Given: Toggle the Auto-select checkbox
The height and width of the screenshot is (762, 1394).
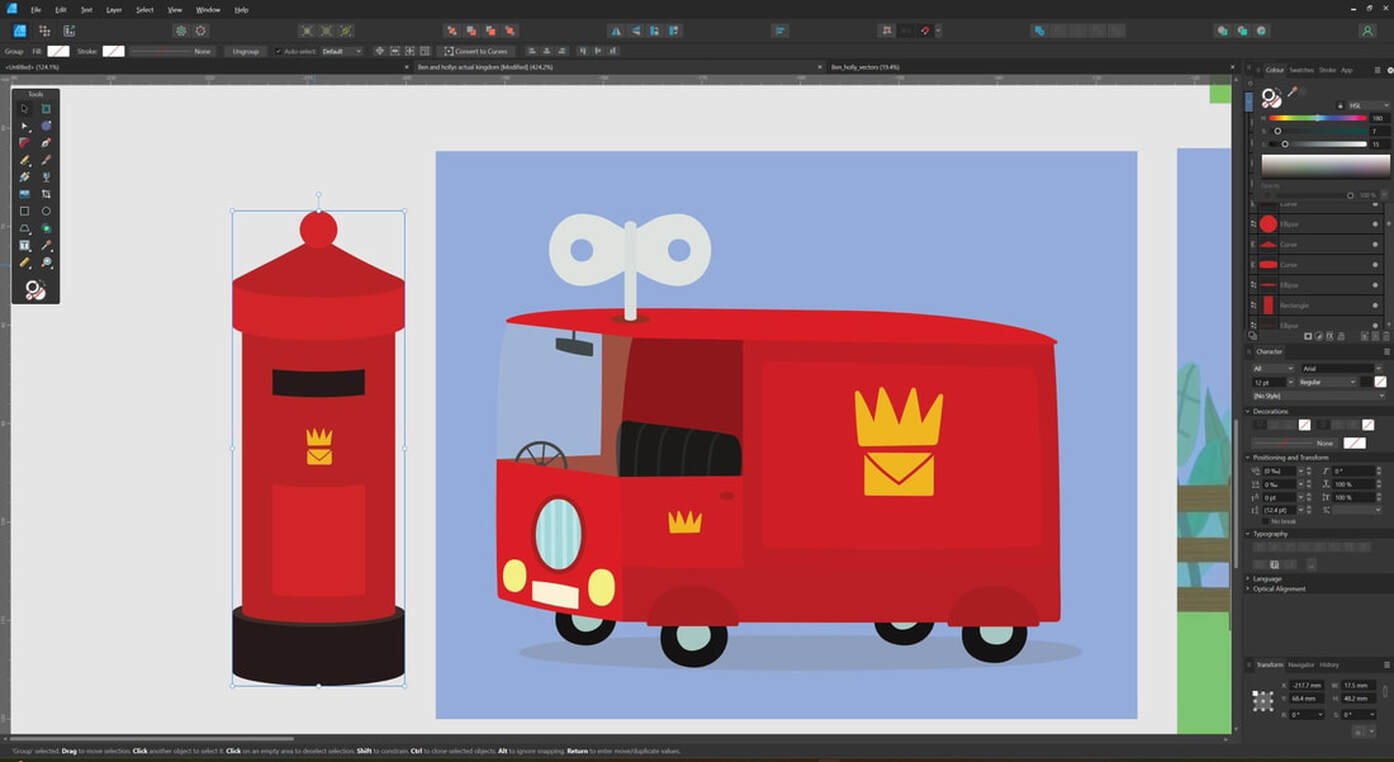Looking at the screenshot, I should tap(278, 51).
